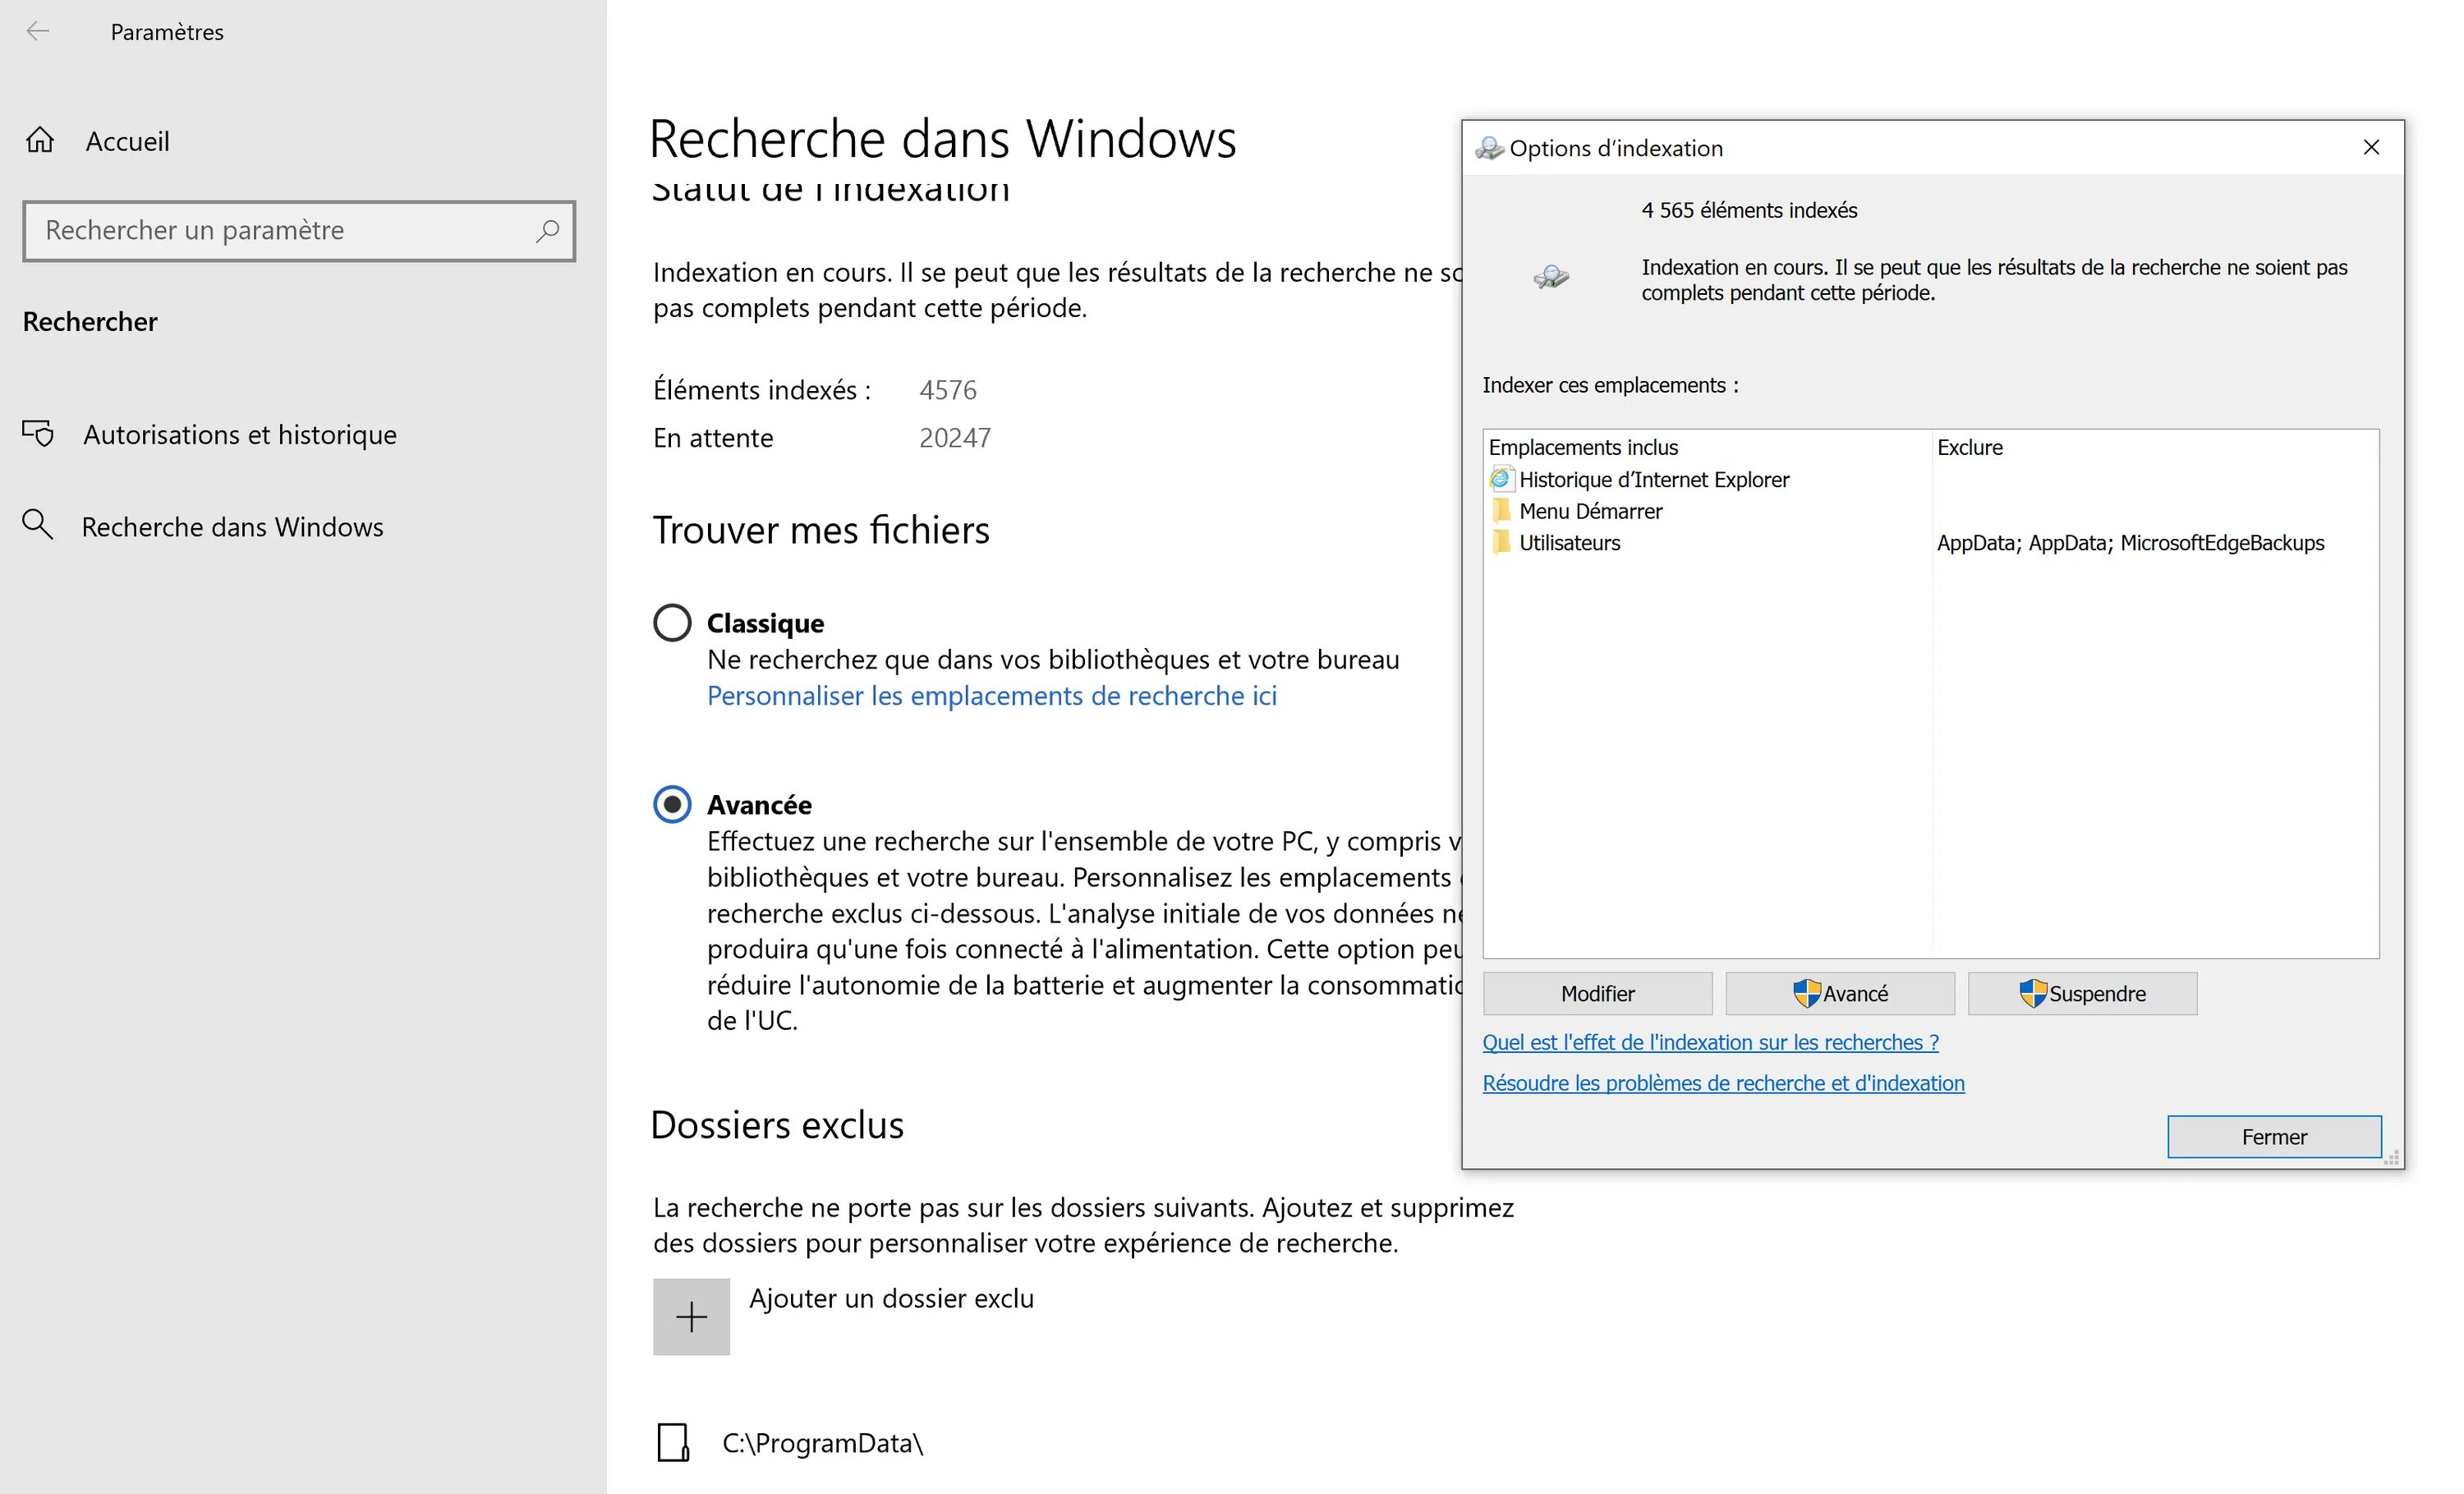Click the C:\ProgramData\ folder icon
2464x1494 pixels.
tap(673, 1442)
